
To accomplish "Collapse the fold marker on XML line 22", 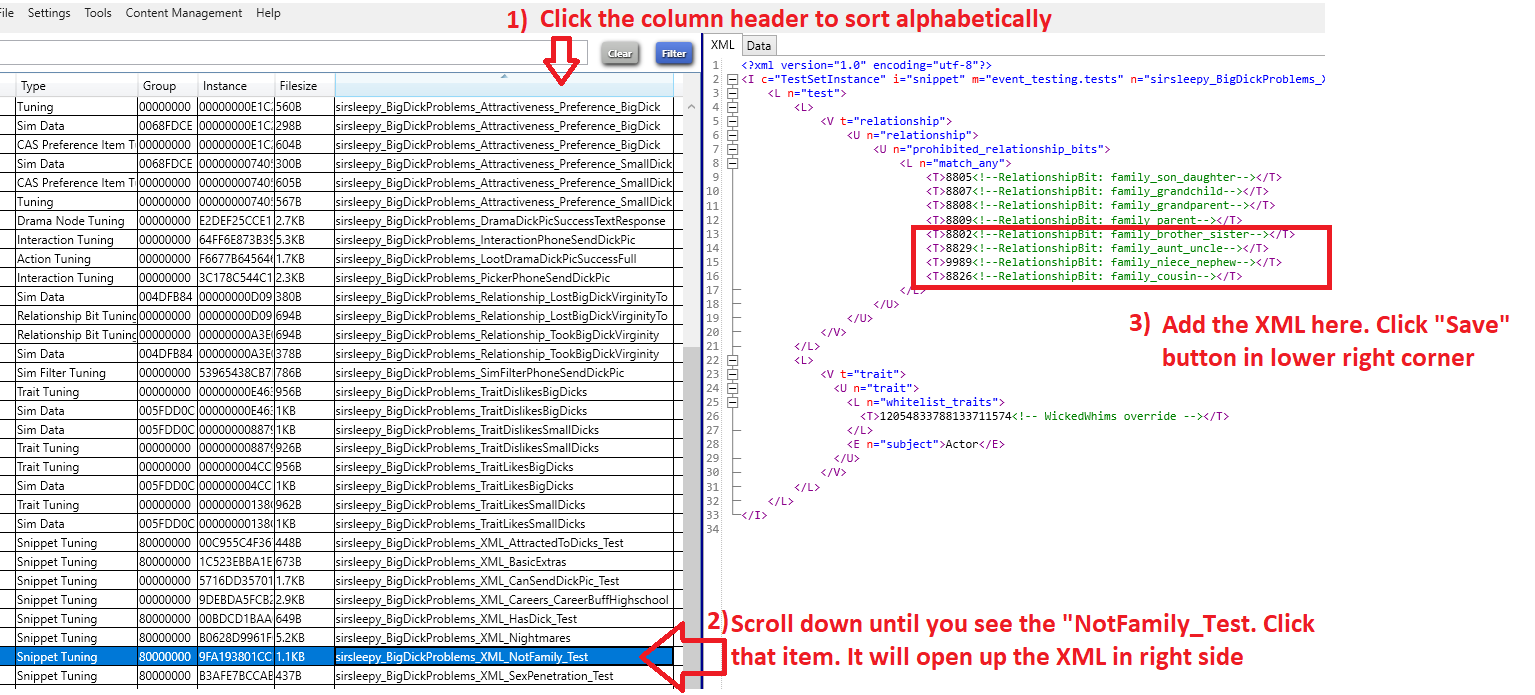I will (x=733, y=360).
